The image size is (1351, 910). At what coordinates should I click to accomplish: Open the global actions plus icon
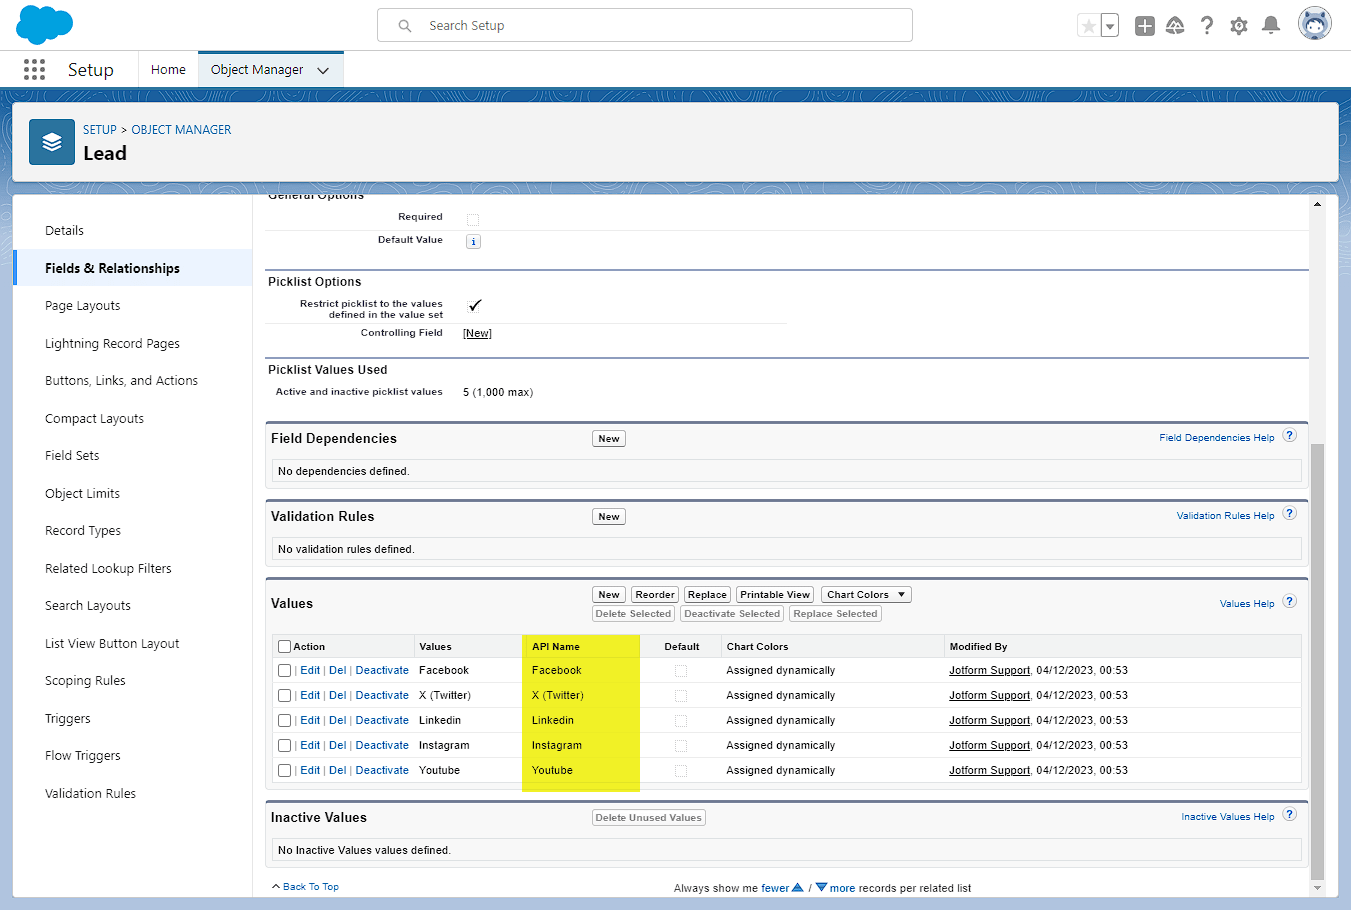[x=1144, y=26]
